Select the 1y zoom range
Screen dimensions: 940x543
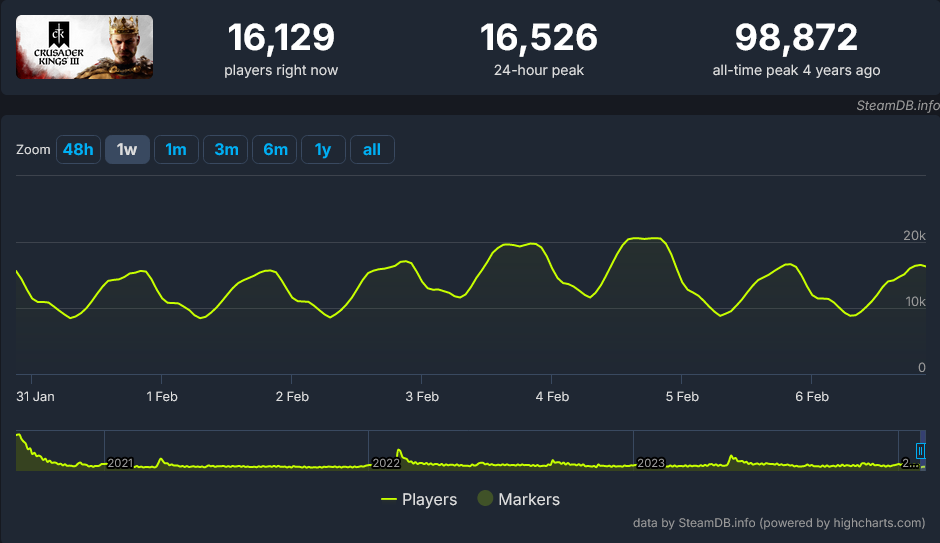point(323,149)
